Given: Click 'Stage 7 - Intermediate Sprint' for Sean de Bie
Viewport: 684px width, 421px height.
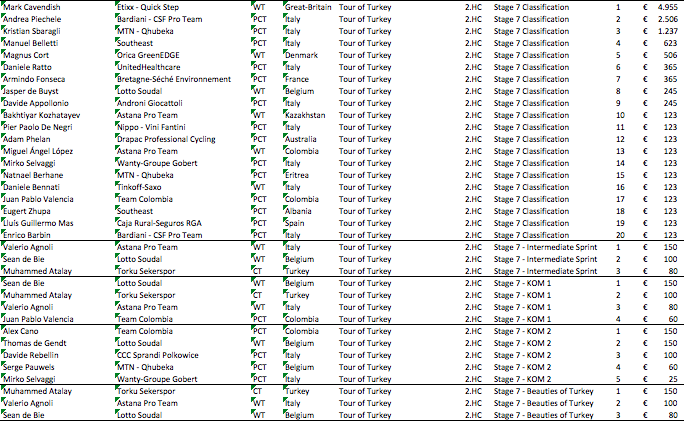Looking at the screenshot, I should [545, 259].
